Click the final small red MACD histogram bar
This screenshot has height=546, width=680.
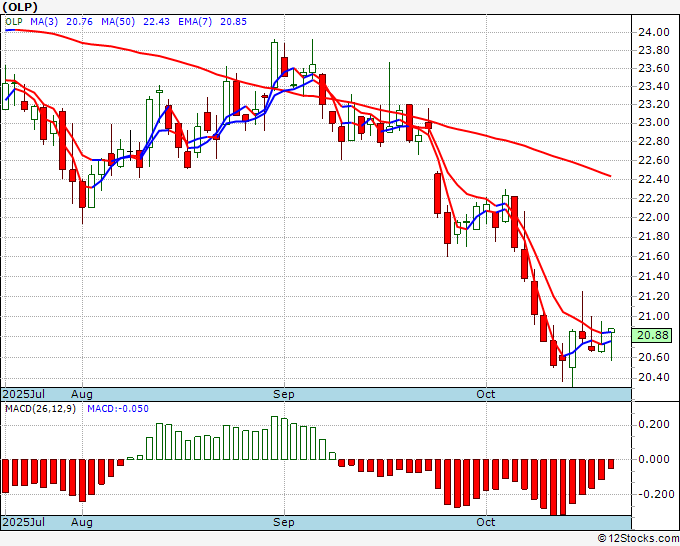pyautogui.click(x=611, y=464)
